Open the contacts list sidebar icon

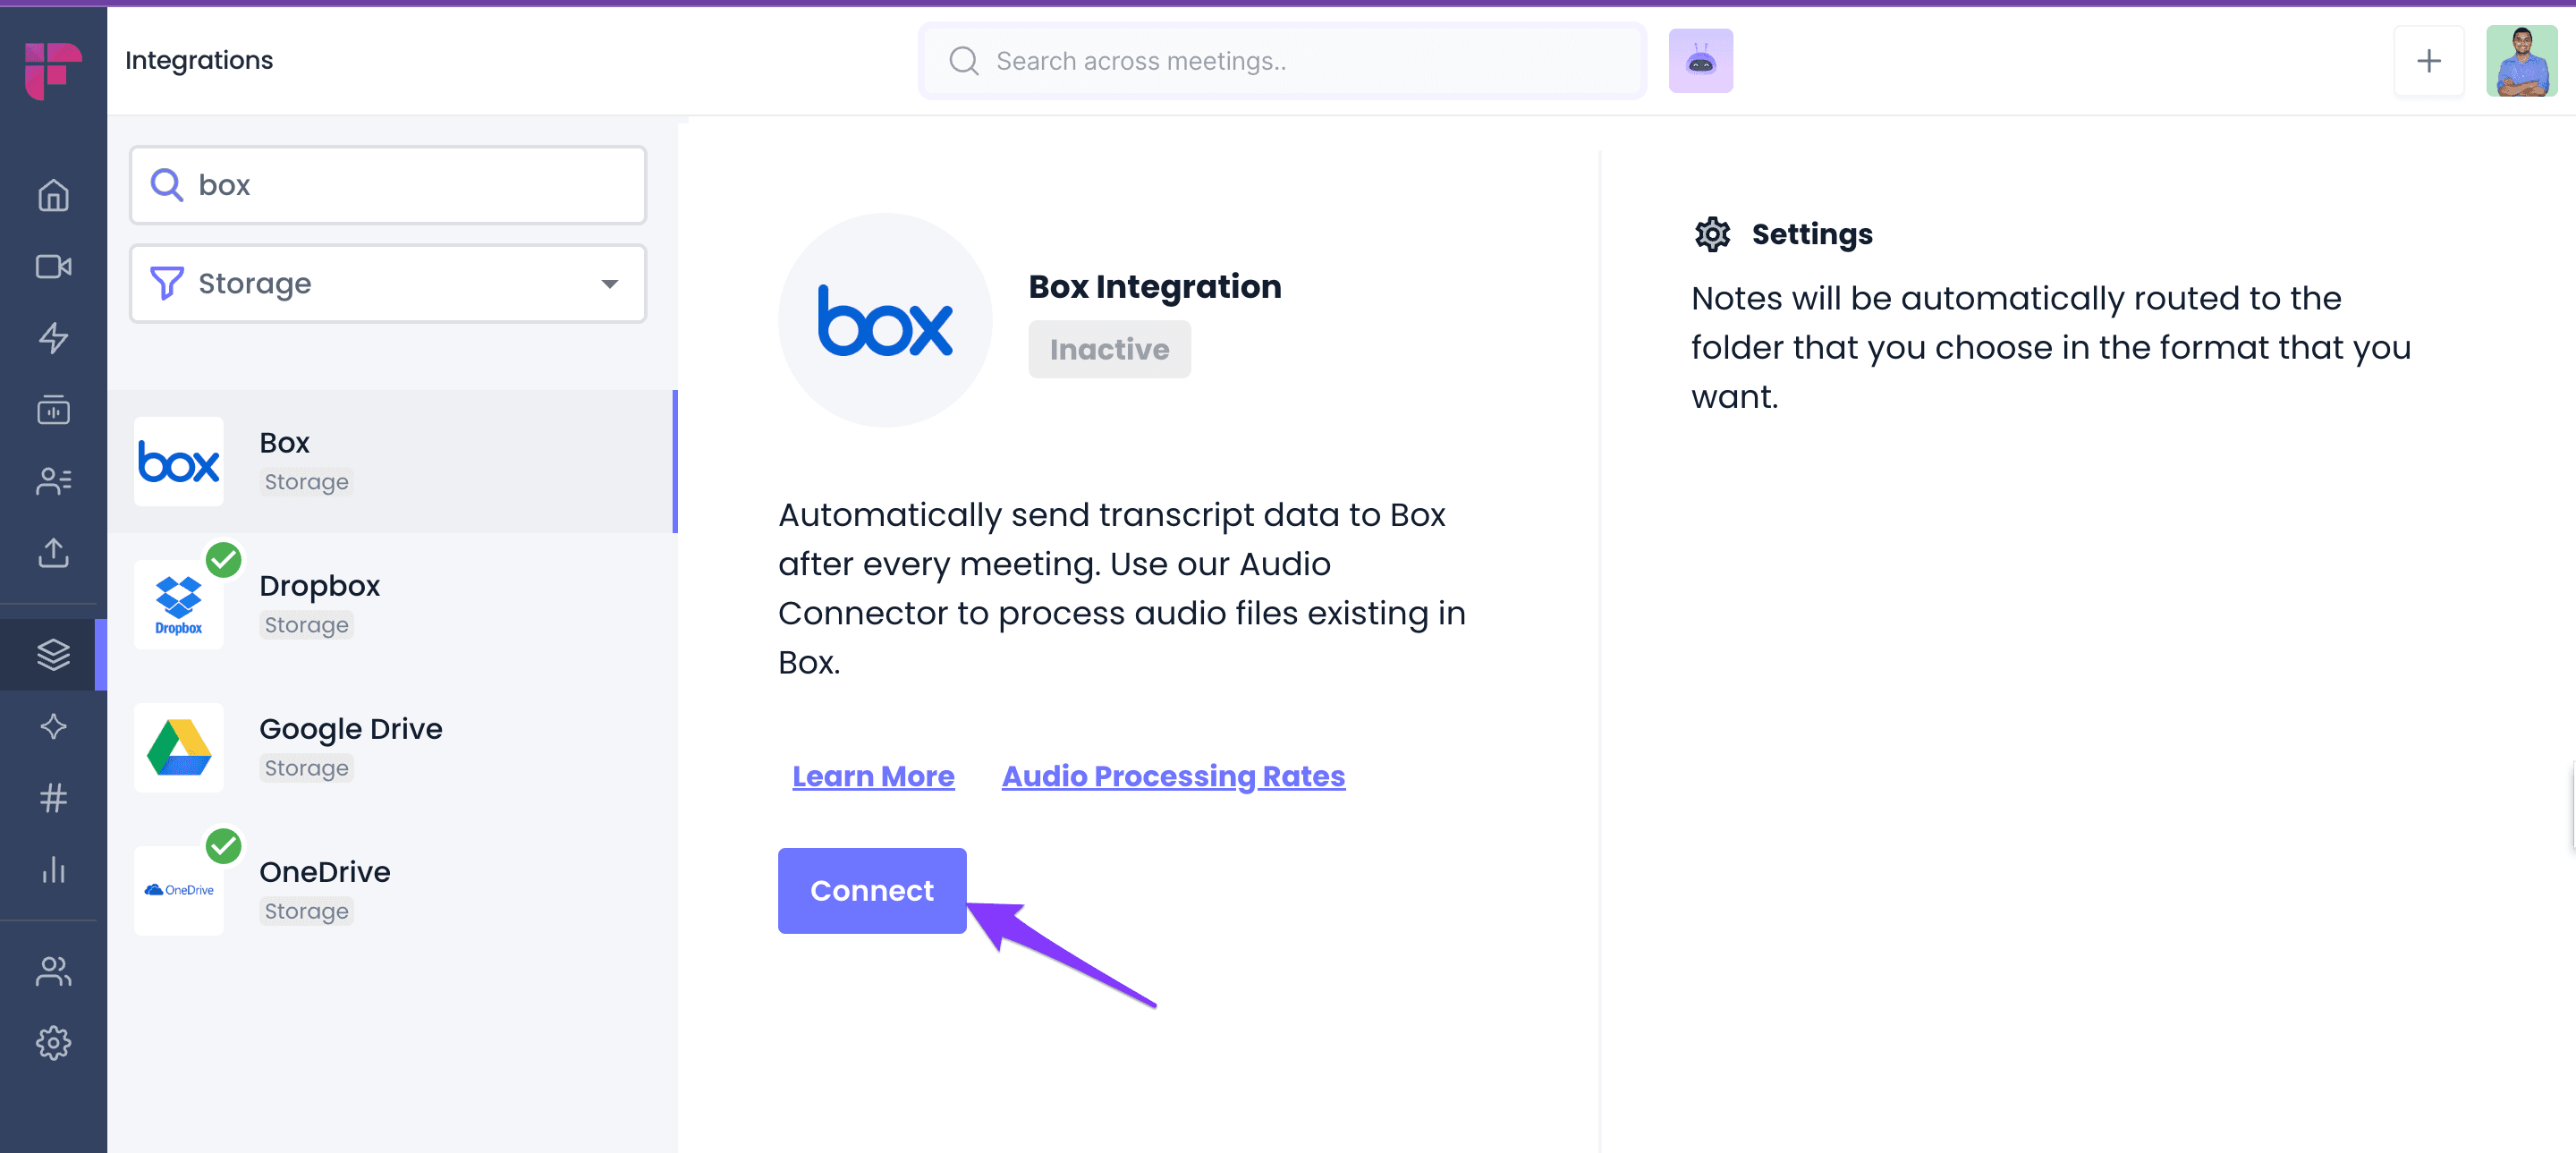click(x=53, y=482)
